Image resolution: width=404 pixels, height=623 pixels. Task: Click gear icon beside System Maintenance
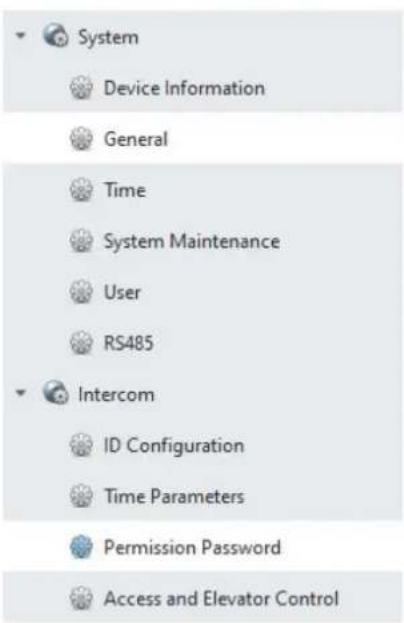pyautogui.click(x=81, y=241)
